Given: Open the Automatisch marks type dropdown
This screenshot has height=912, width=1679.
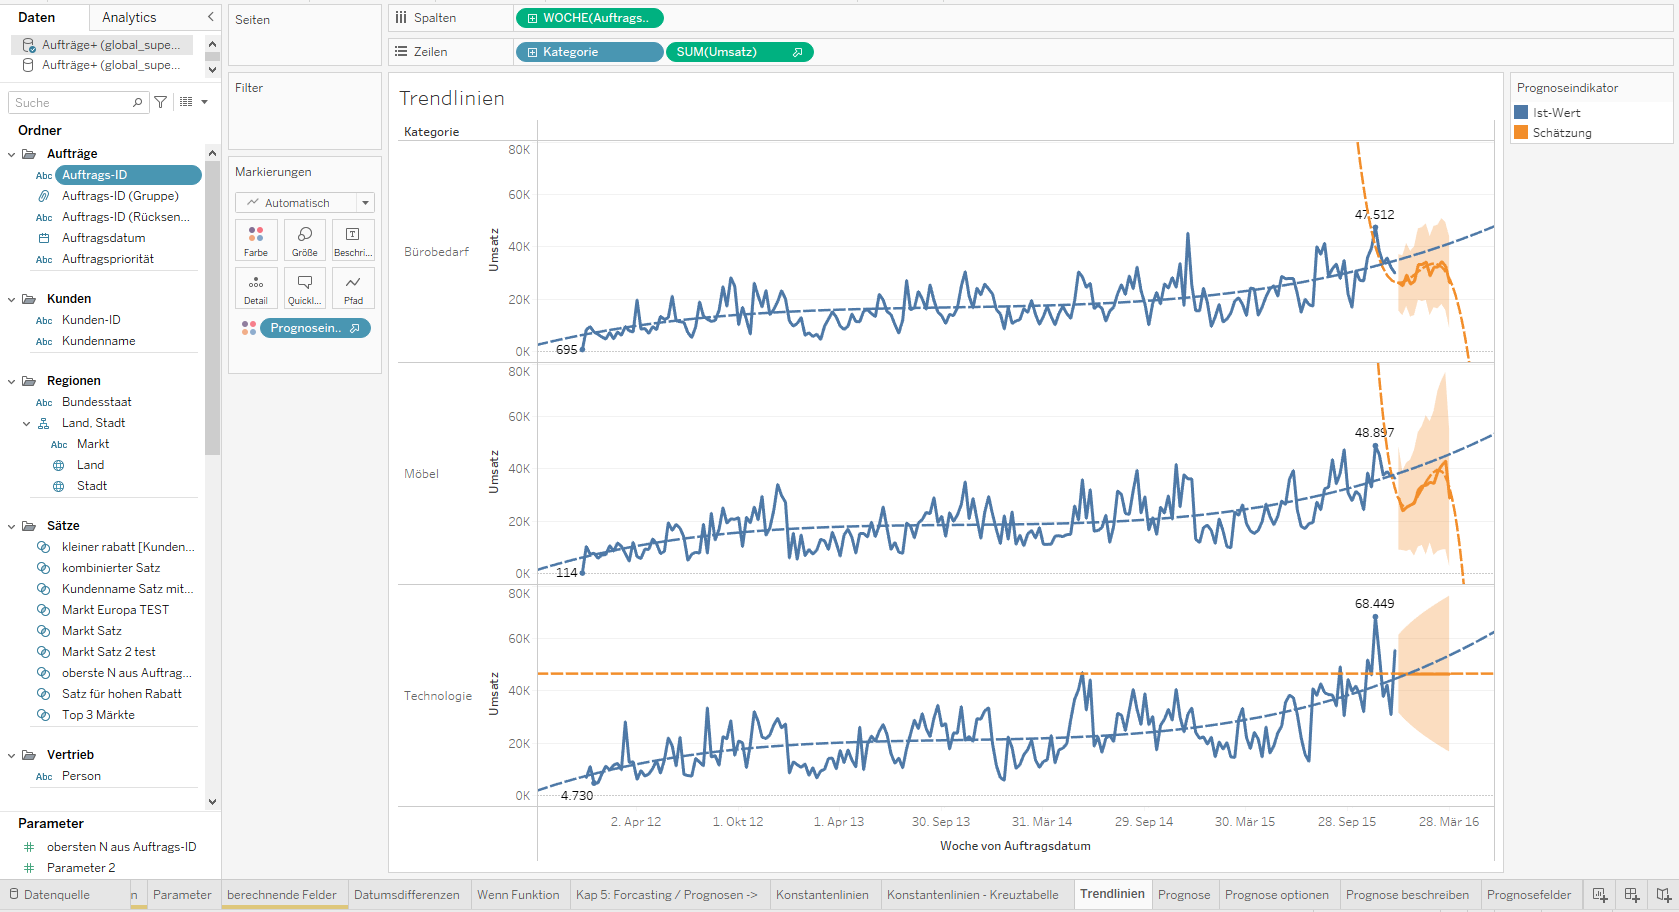Looking at the screenshot, I should (366, 202).
